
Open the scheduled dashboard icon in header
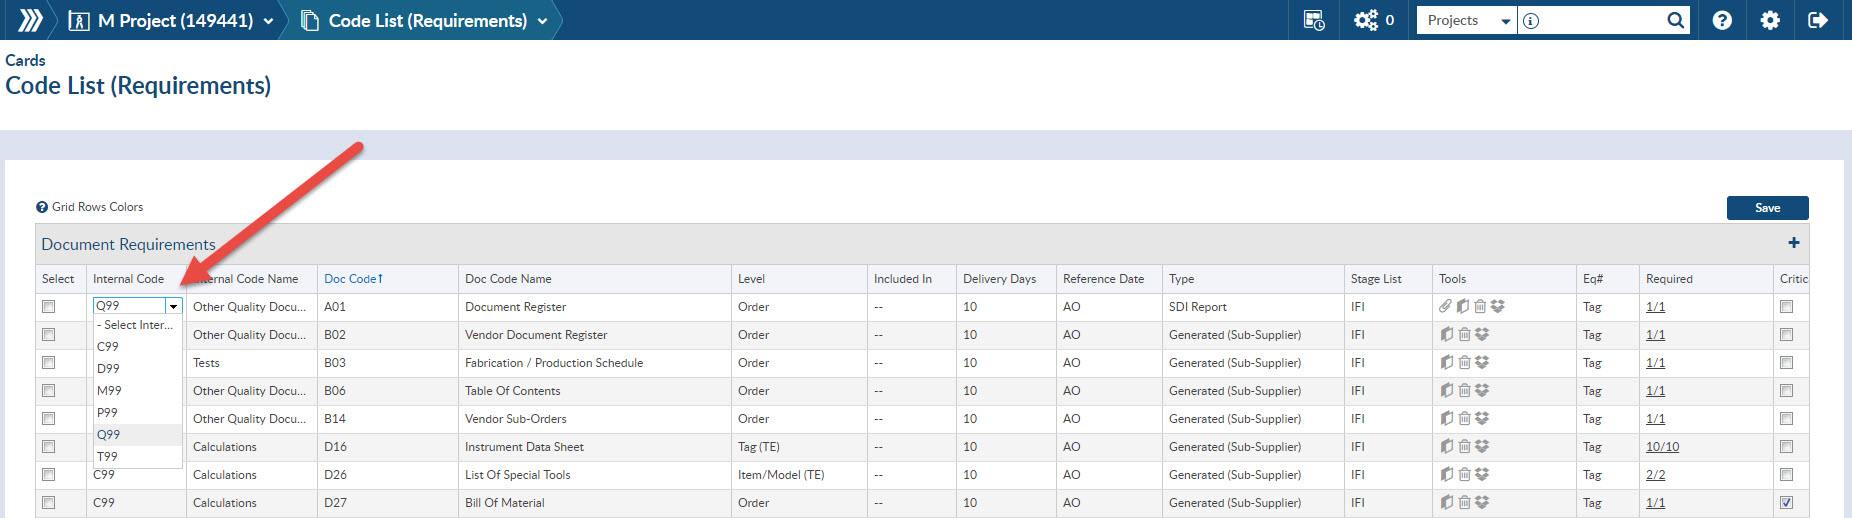pos(1314,20)
